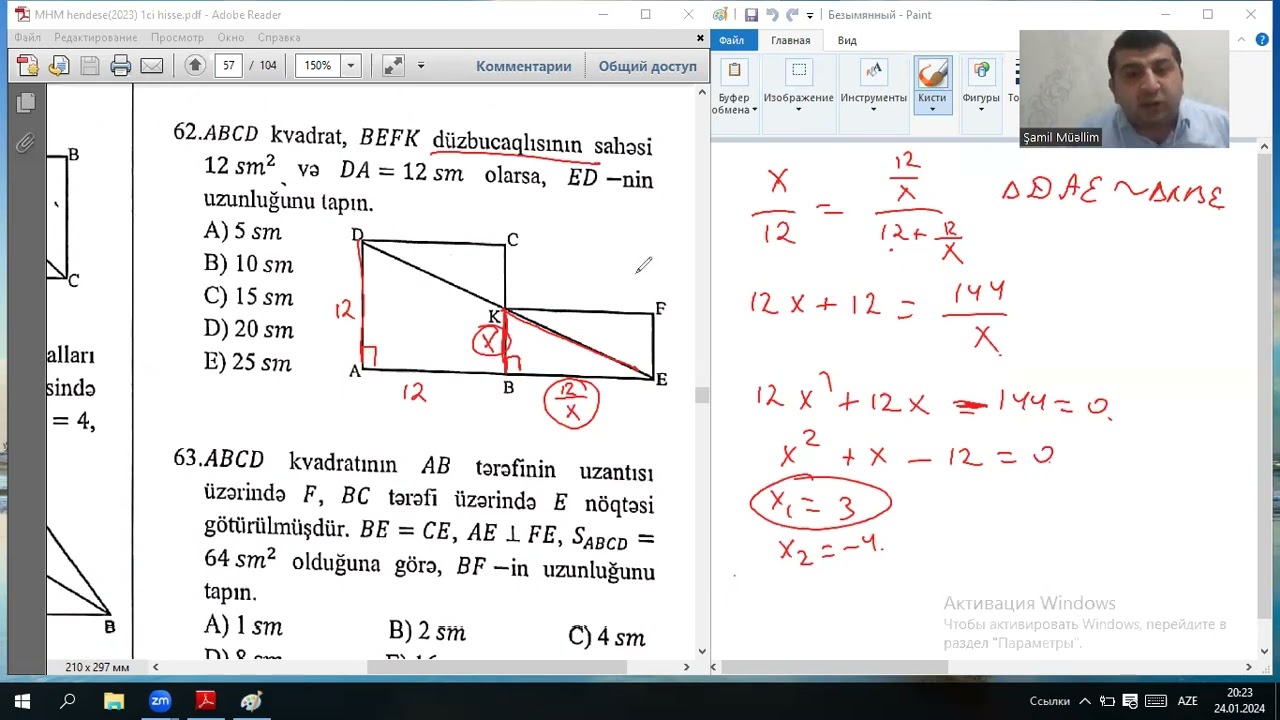Viewport: 1280px width, 720px height.
Task: Redo the last action in Paint
Action: tap(792, 15)
